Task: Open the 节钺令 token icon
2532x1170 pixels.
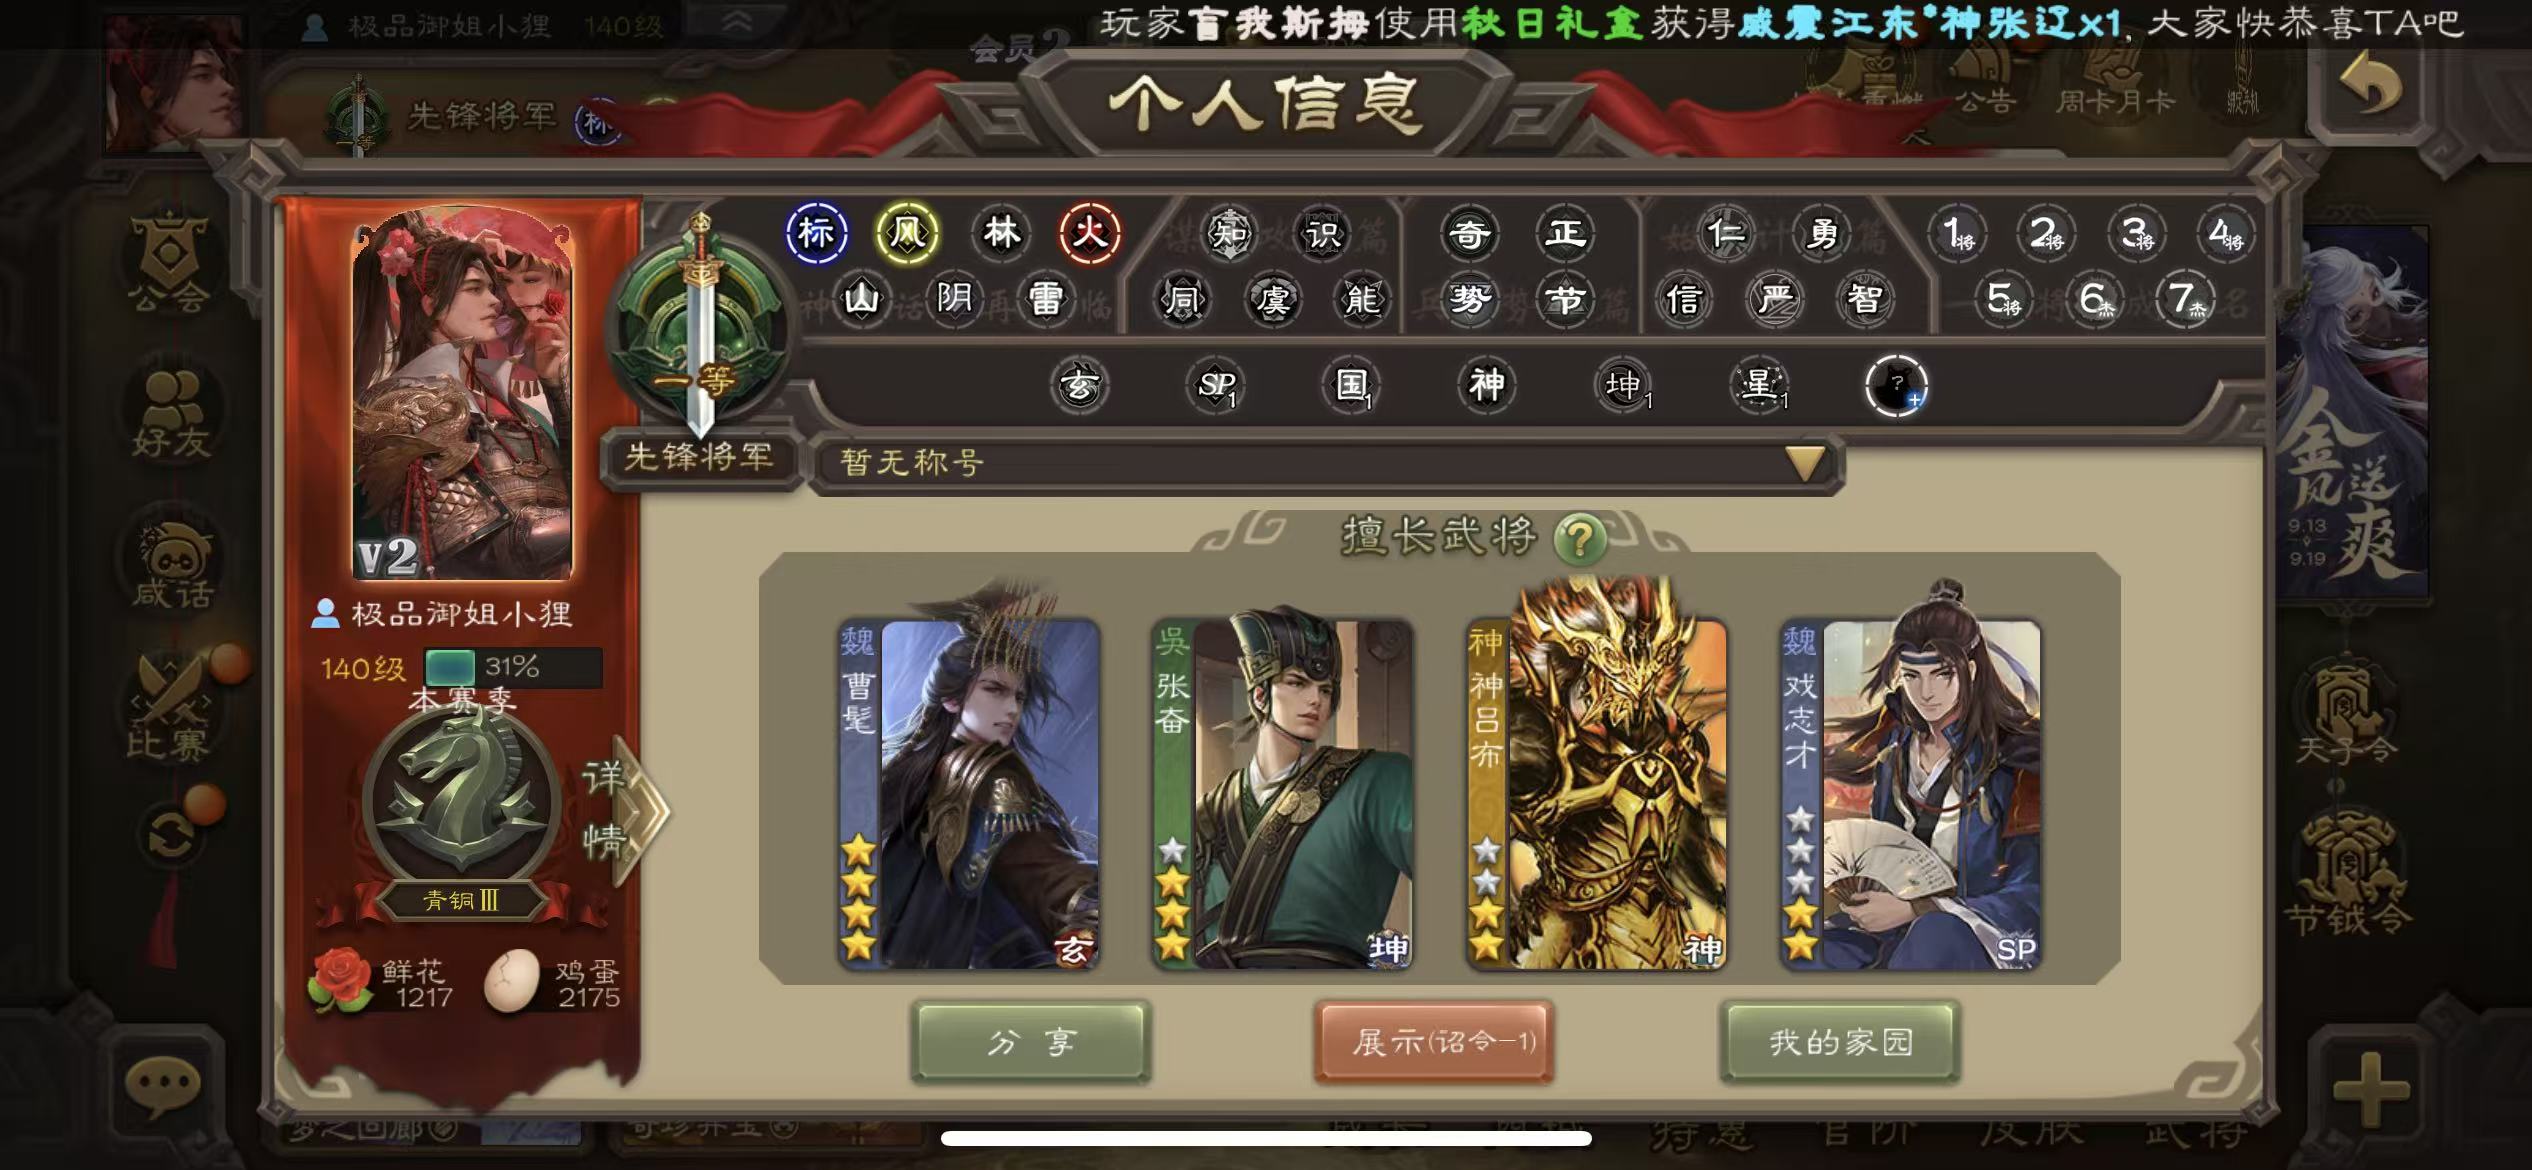Action: tap(2346, 872)
